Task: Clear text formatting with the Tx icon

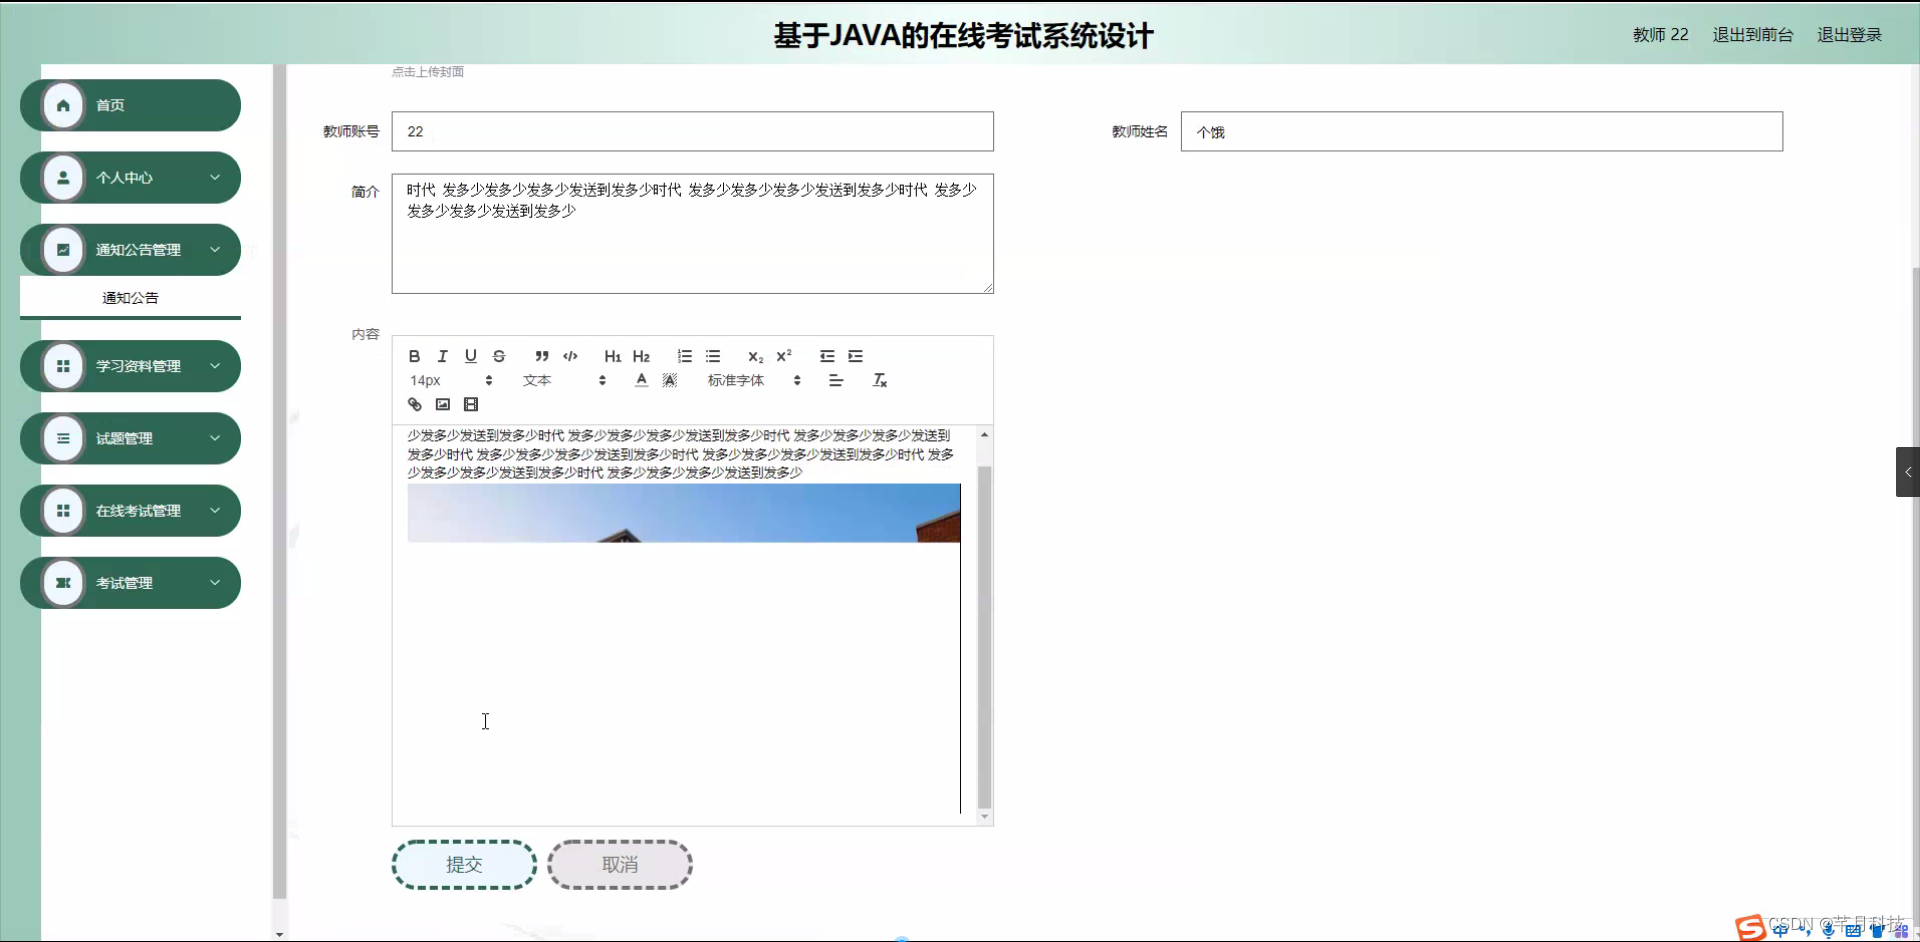Action: 879,380
